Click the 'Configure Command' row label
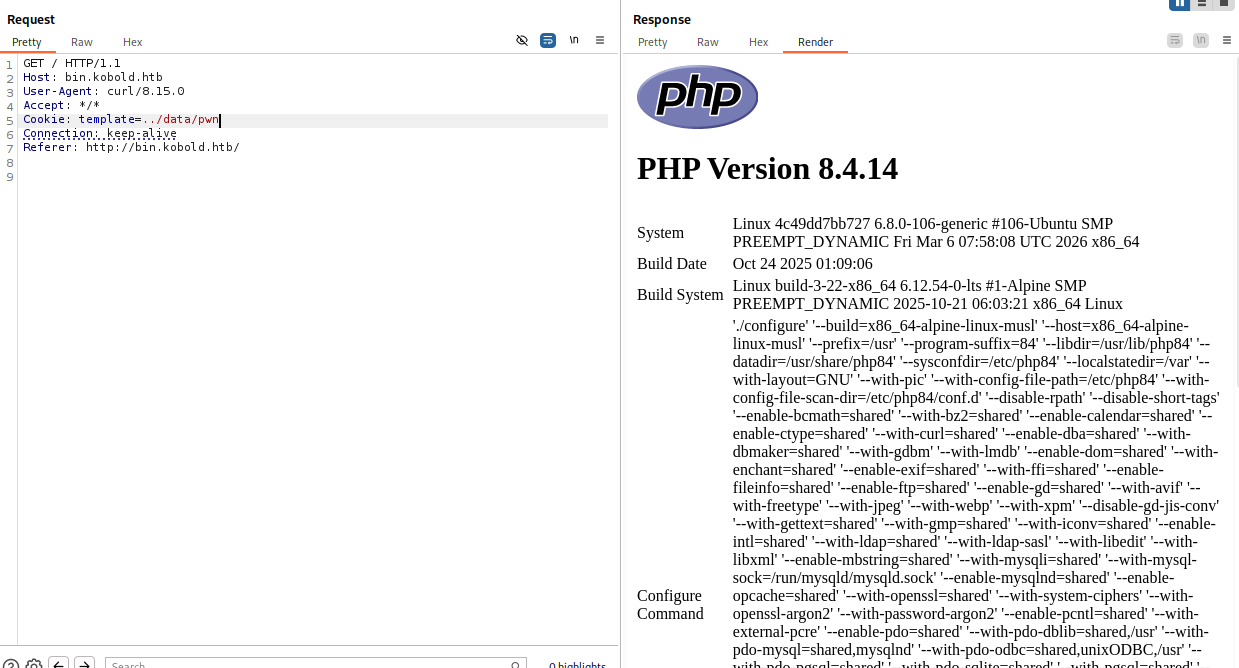Screen dimensions: 1239x668 670,604
